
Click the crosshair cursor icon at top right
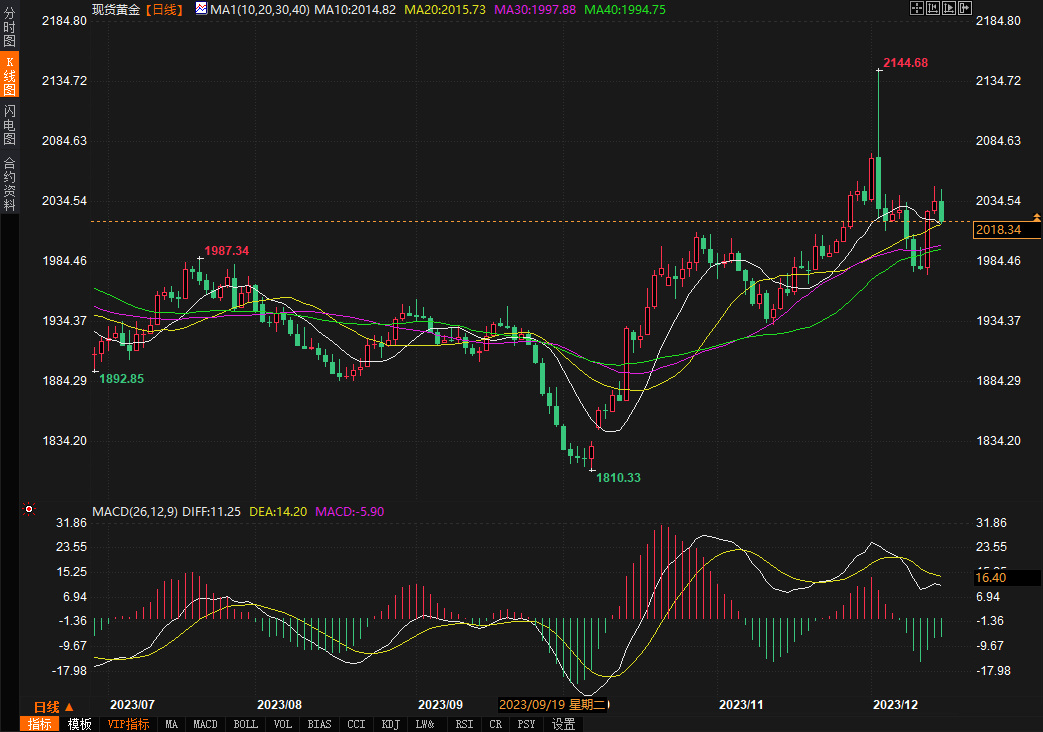click(917, 8)
